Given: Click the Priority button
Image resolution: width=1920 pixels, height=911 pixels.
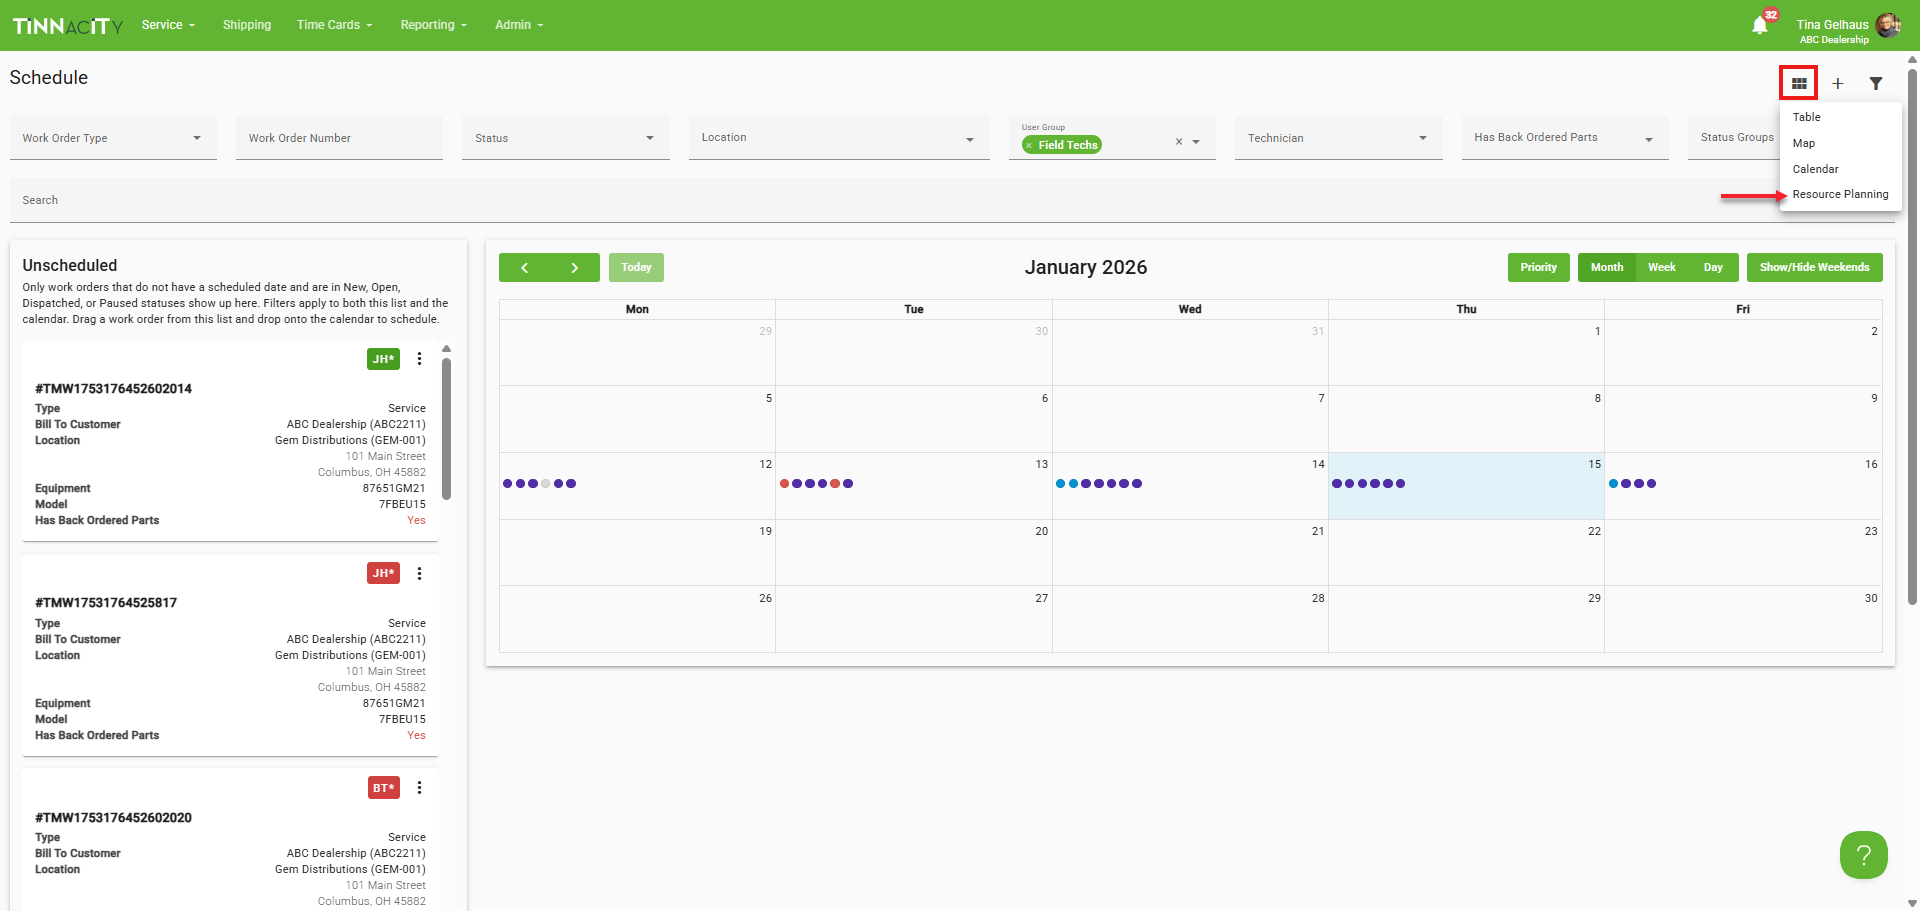Looking at the screenshot, I should point(1538,267).
